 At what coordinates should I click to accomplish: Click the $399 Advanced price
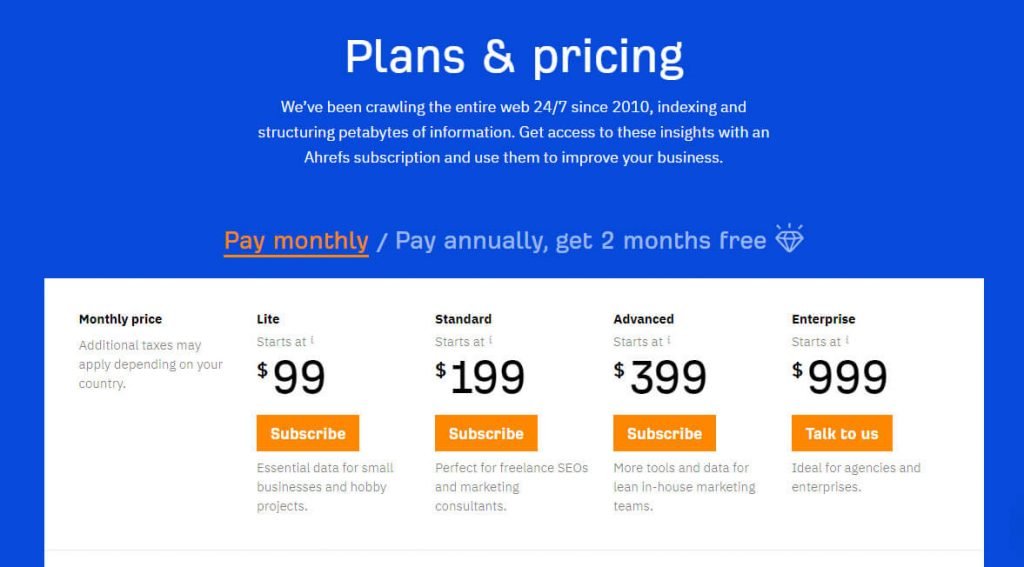660,377
